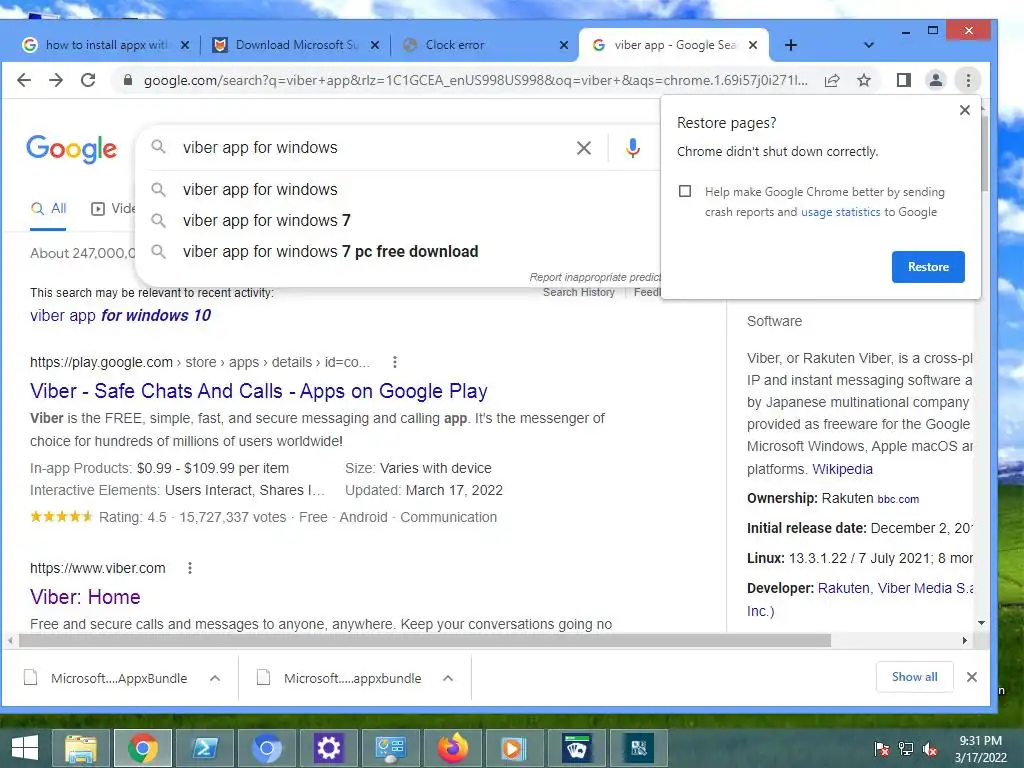This screenshot has height=768, width=1024.
Task: Click the scroll-down arrow of vertical scrollbar
Action: click(x=981, y=623)
